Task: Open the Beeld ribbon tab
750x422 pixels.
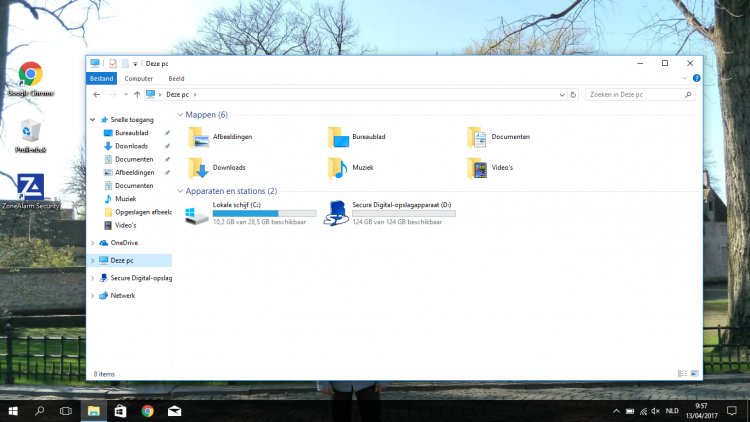Action: click(x=176, y=78)
